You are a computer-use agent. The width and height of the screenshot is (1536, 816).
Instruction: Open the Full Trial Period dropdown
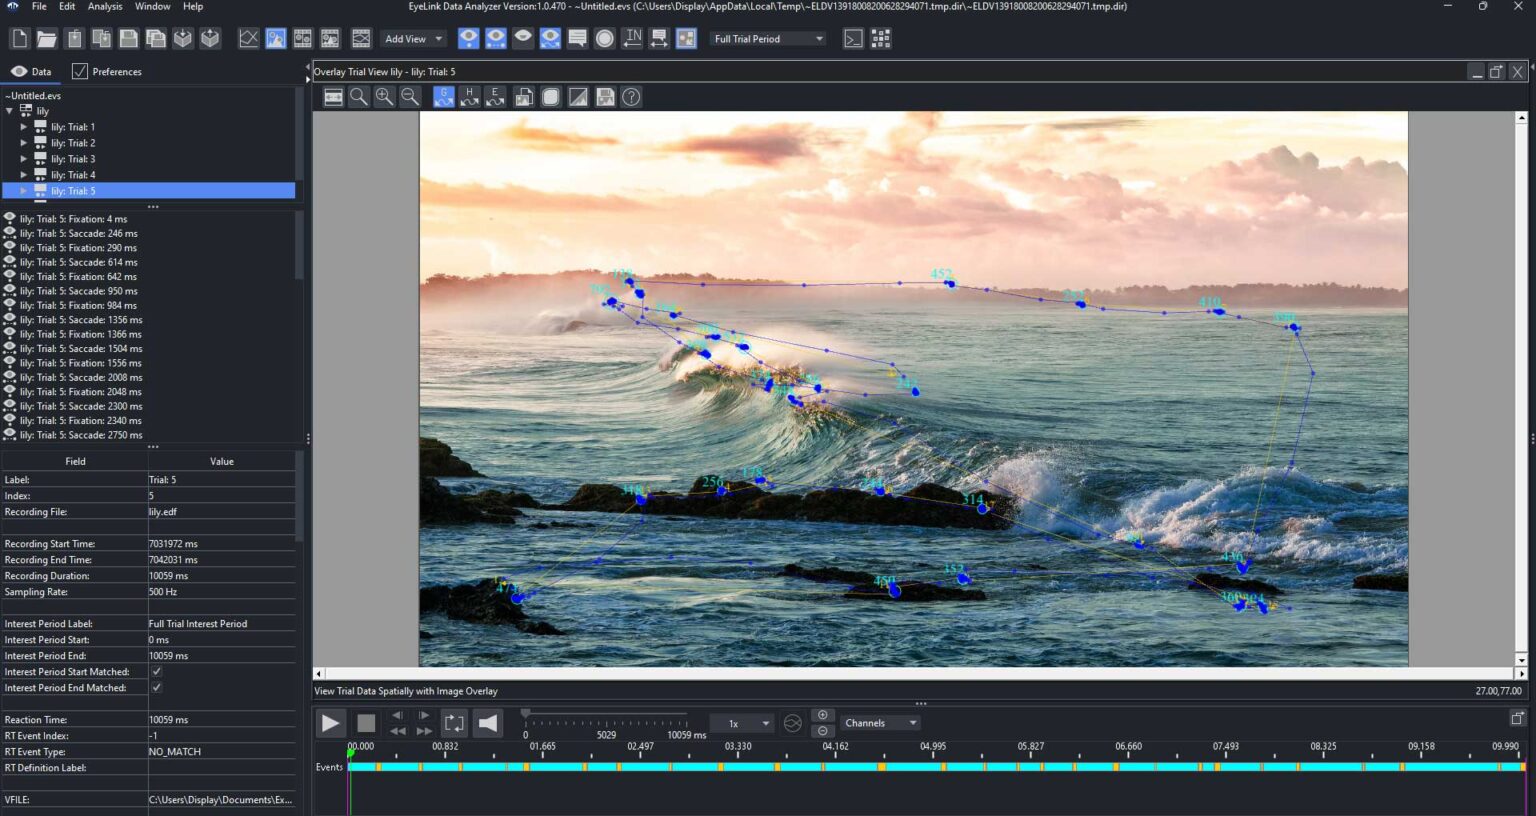coord(768,39)
